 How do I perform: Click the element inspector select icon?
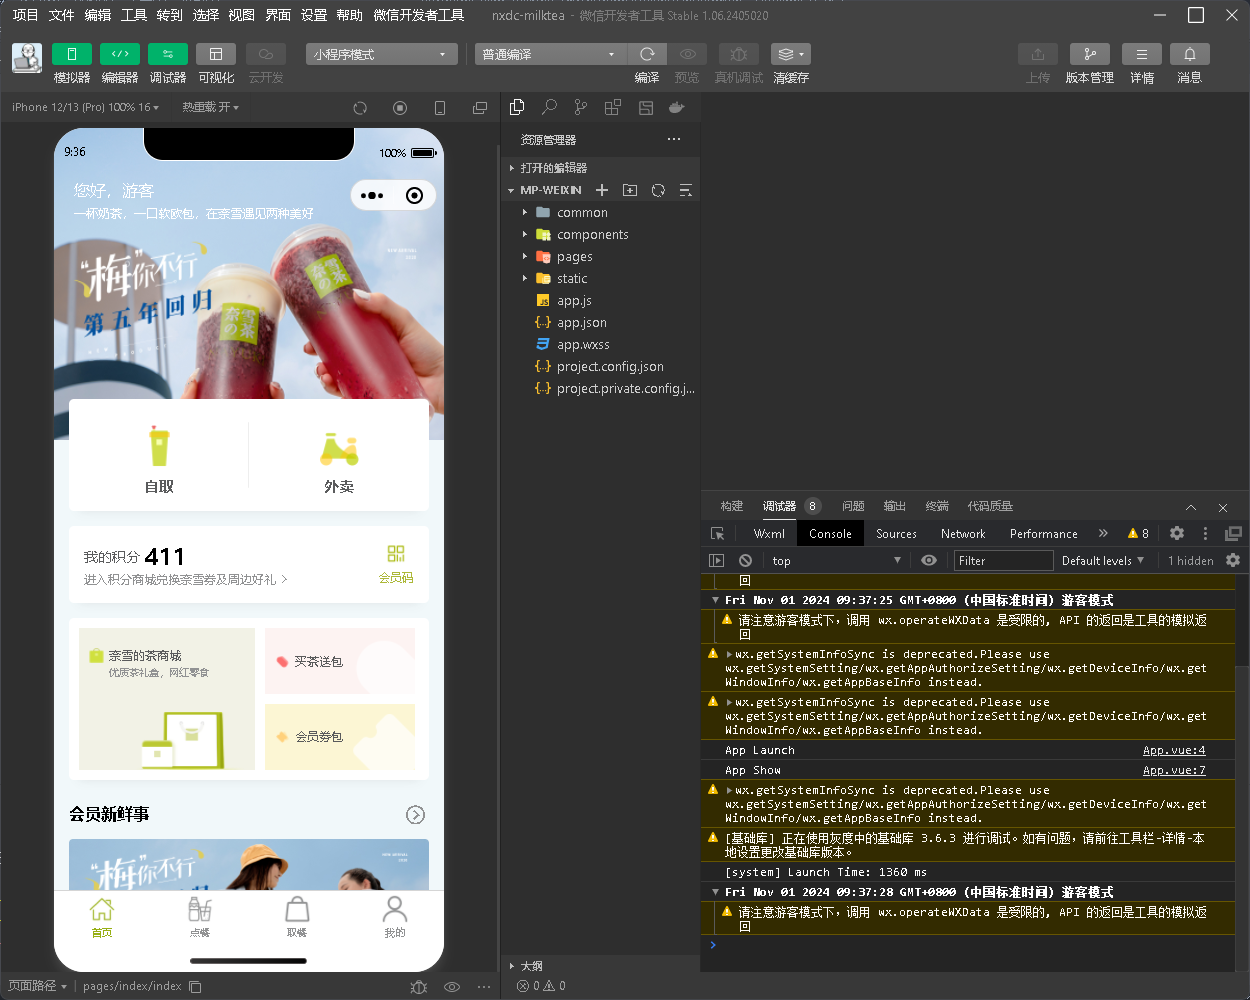point(717,534)
